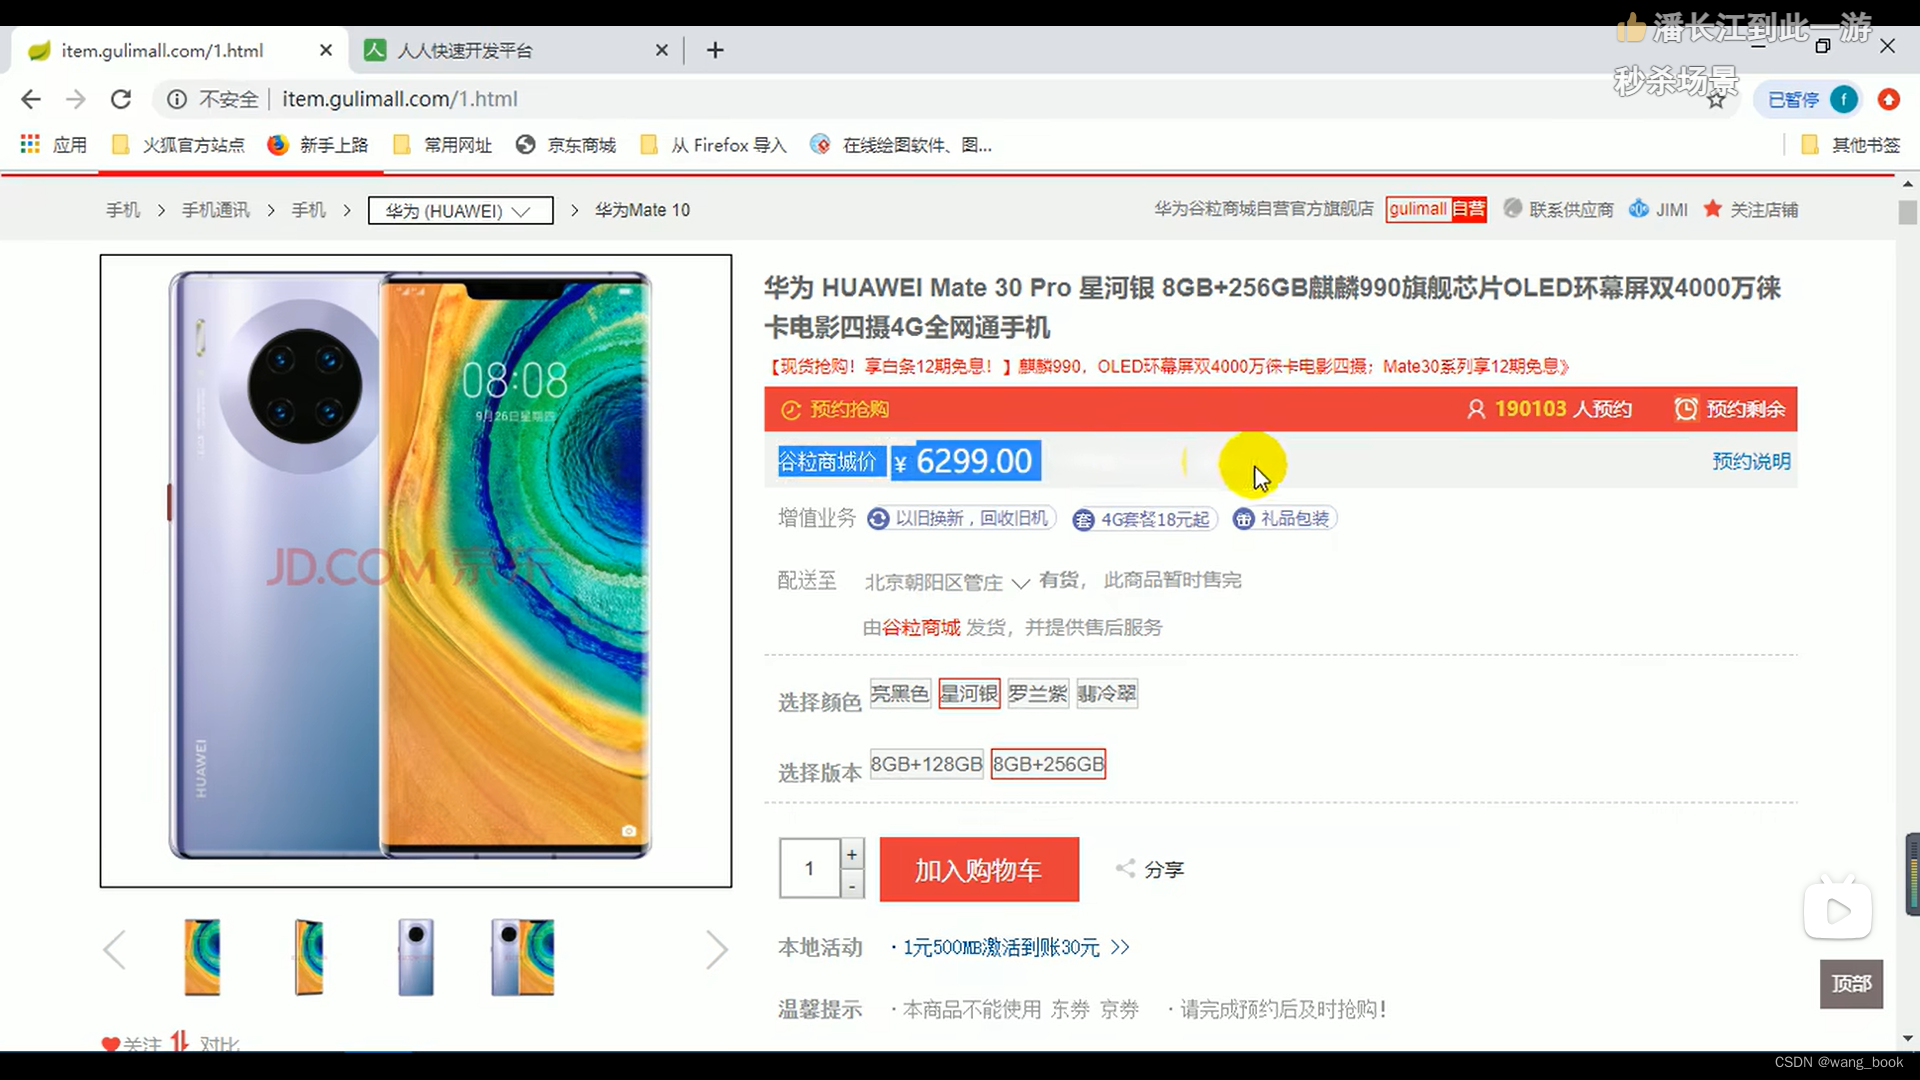Select 4G套餐18元起 service
1920x1080 pixels.
coord(1143,519)
